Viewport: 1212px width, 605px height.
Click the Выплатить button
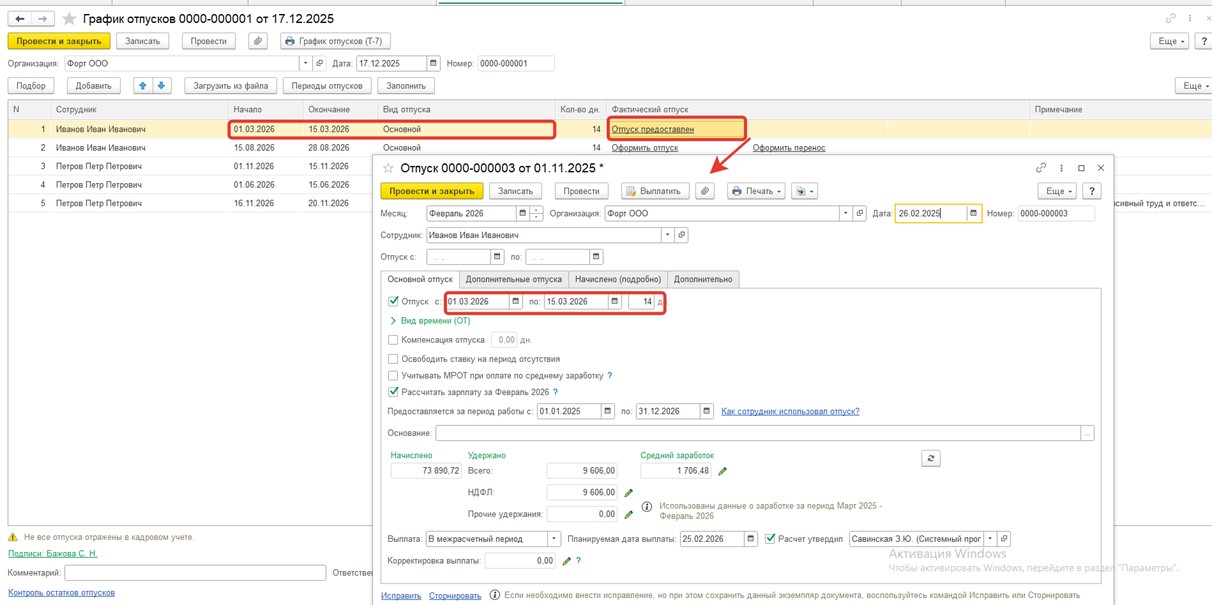pos(655,191)
